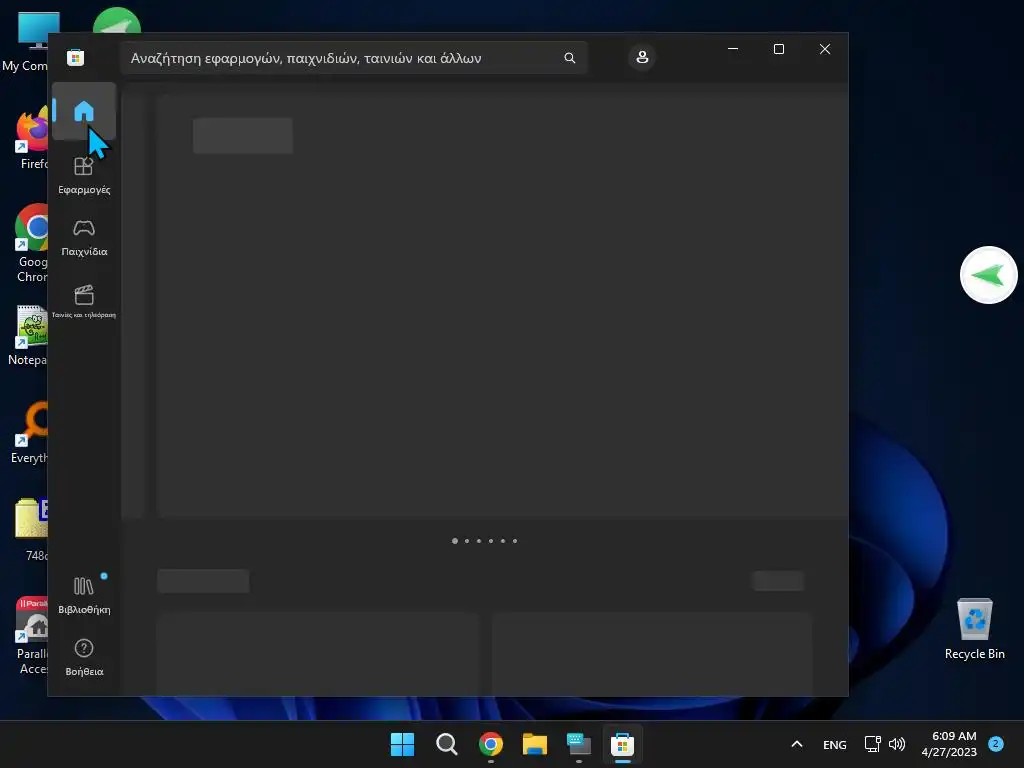This screenshot has height=768, width=1024.
Task: Maximize the Microsoft Store window
Action: [778, 49]
